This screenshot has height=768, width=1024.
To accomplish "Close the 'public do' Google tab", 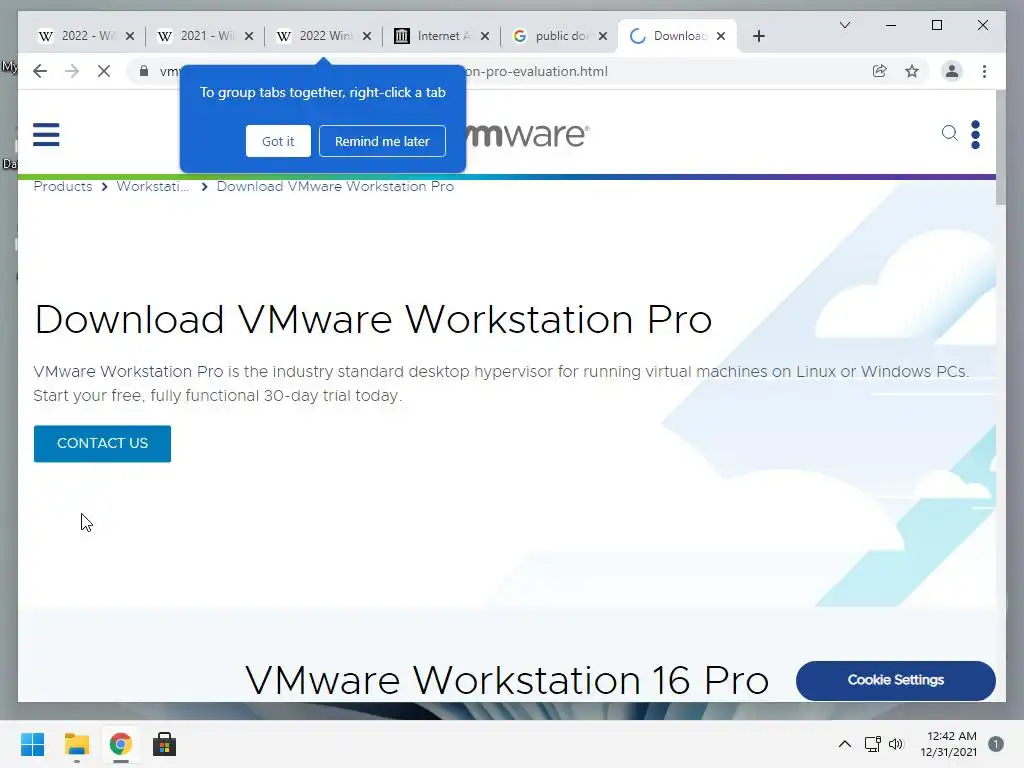I will [603, 36].
